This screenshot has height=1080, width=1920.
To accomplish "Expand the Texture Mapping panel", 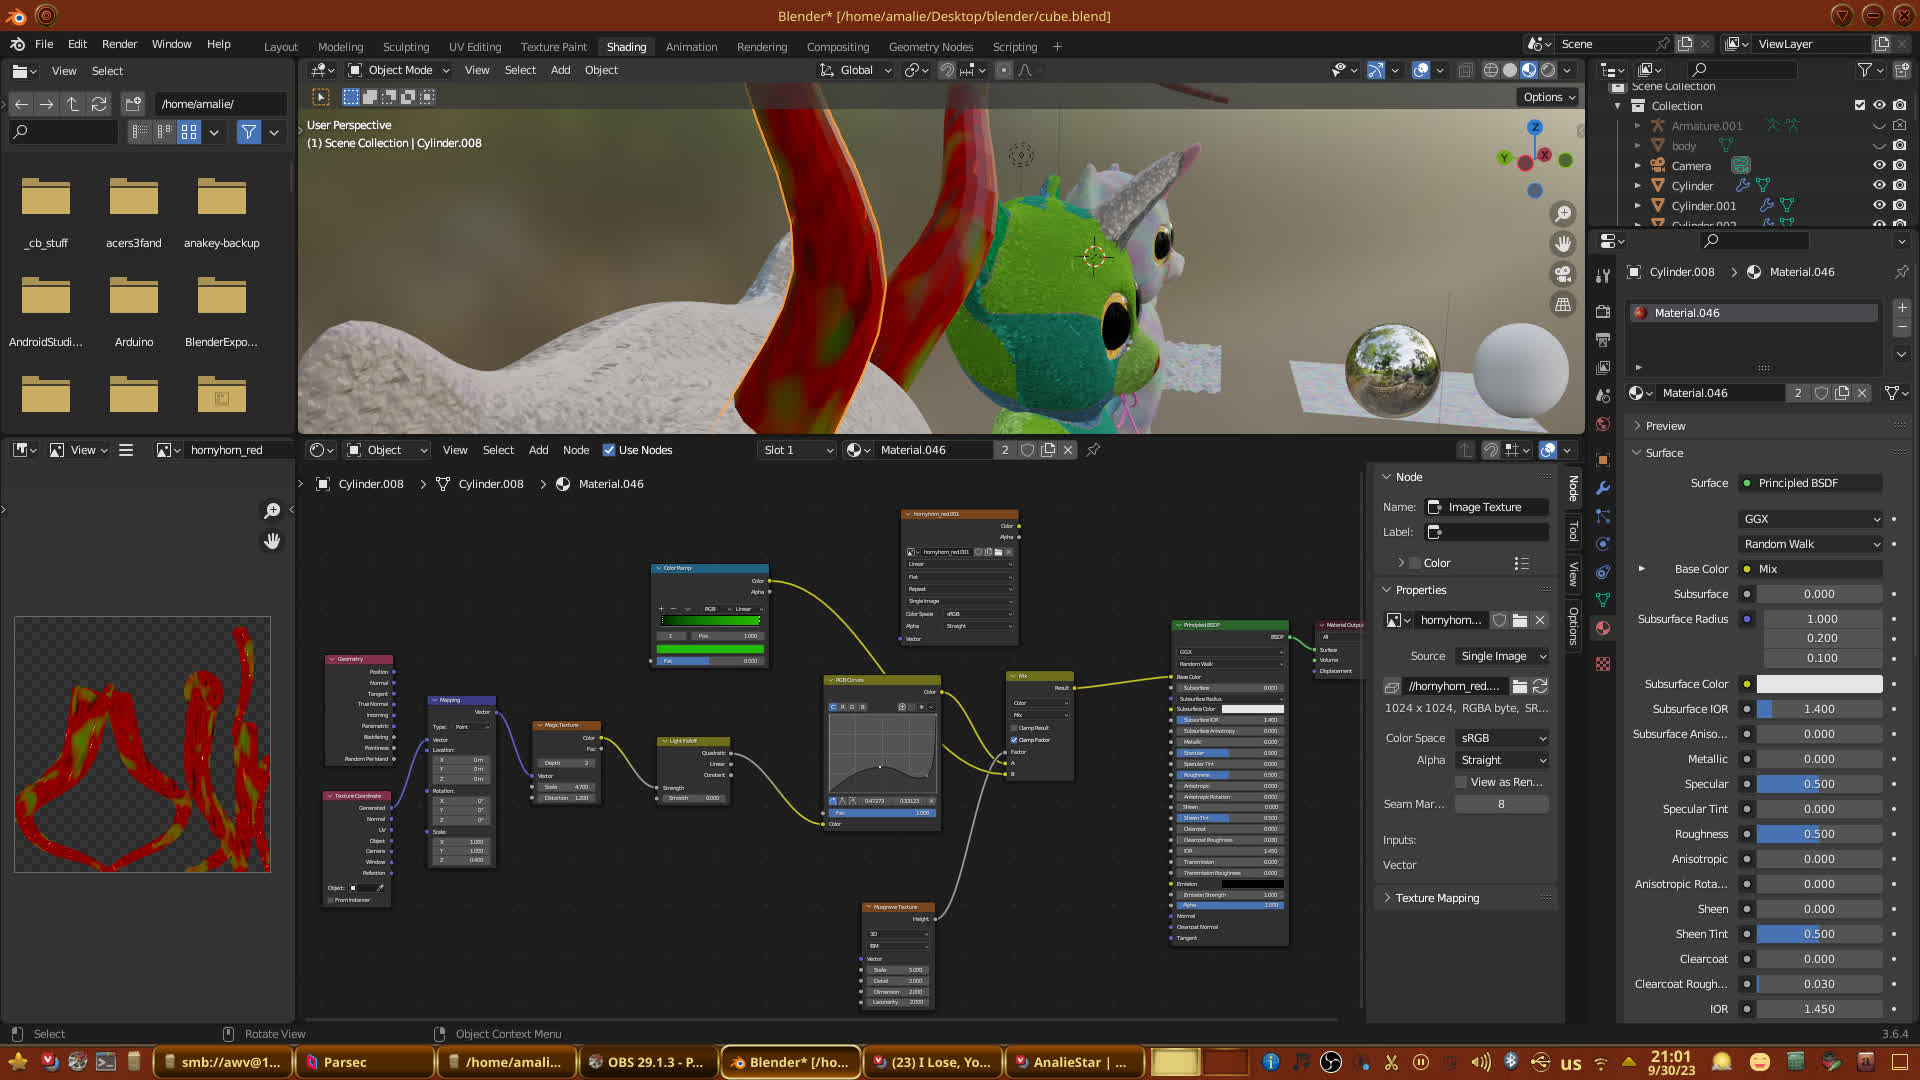I will 1436,898.
